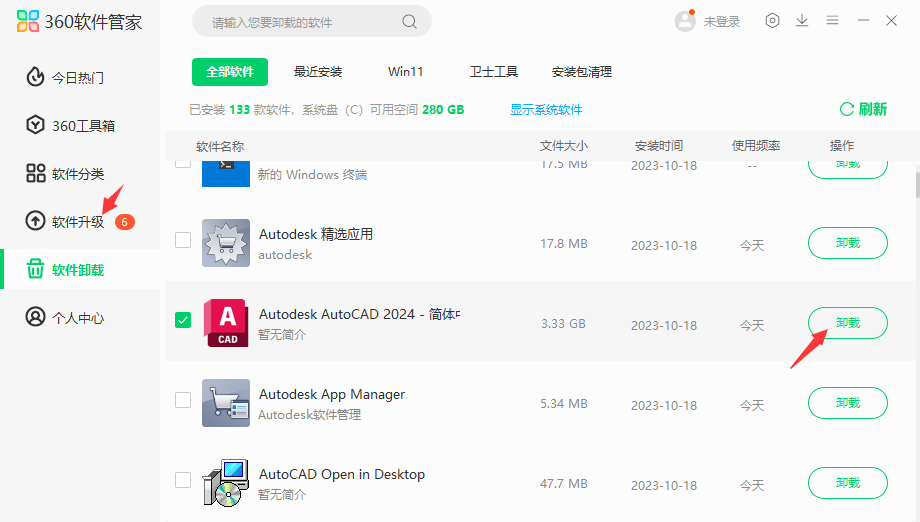The width and height of the screenshot is (920, 522).
Task: Click the 5.34 MB size value
Action: point(564,404)
